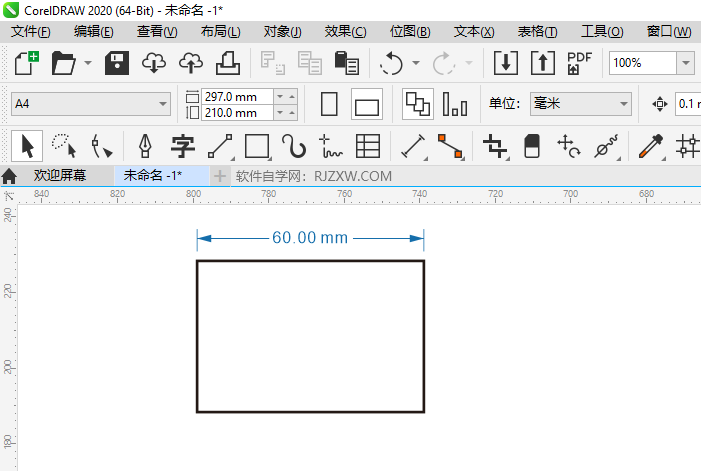Open the undo history dropdown arrow
This screenshot has width=701, height=471.
click(x=416, y=63)
